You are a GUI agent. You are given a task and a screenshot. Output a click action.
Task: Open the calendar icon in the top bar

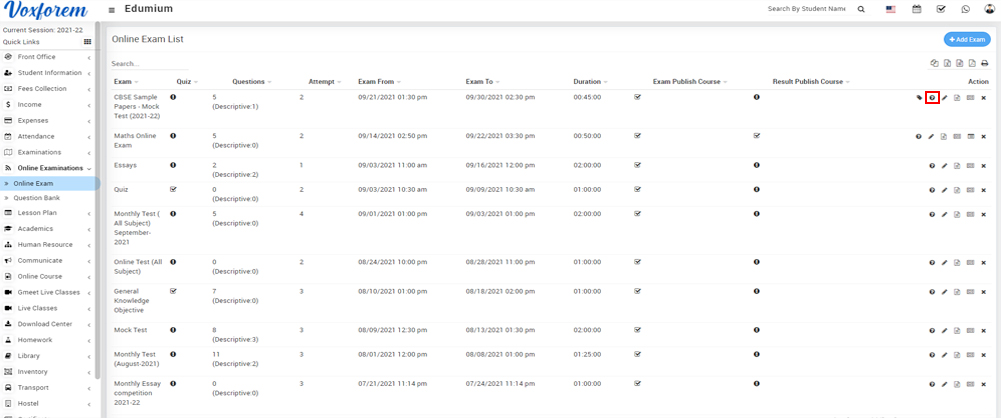click(917, 9)
